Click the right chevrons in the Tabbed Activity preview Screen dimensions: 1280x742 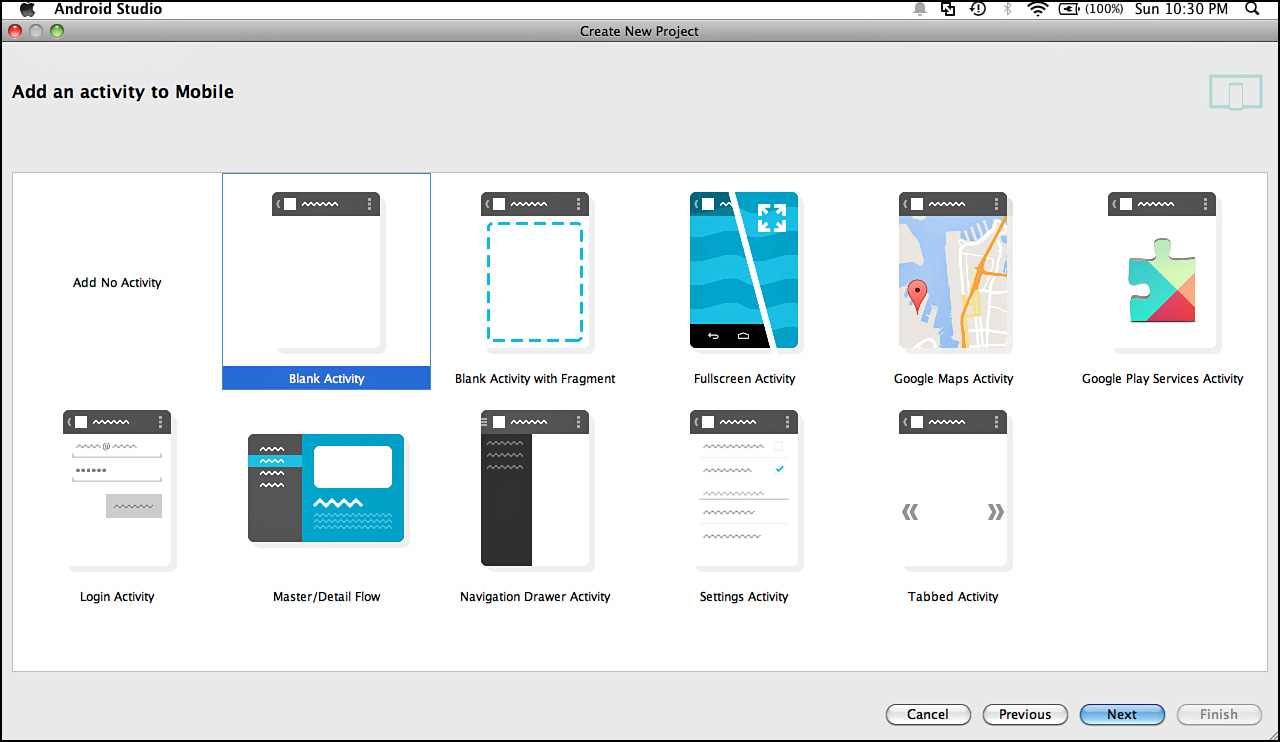coord(996,513)
